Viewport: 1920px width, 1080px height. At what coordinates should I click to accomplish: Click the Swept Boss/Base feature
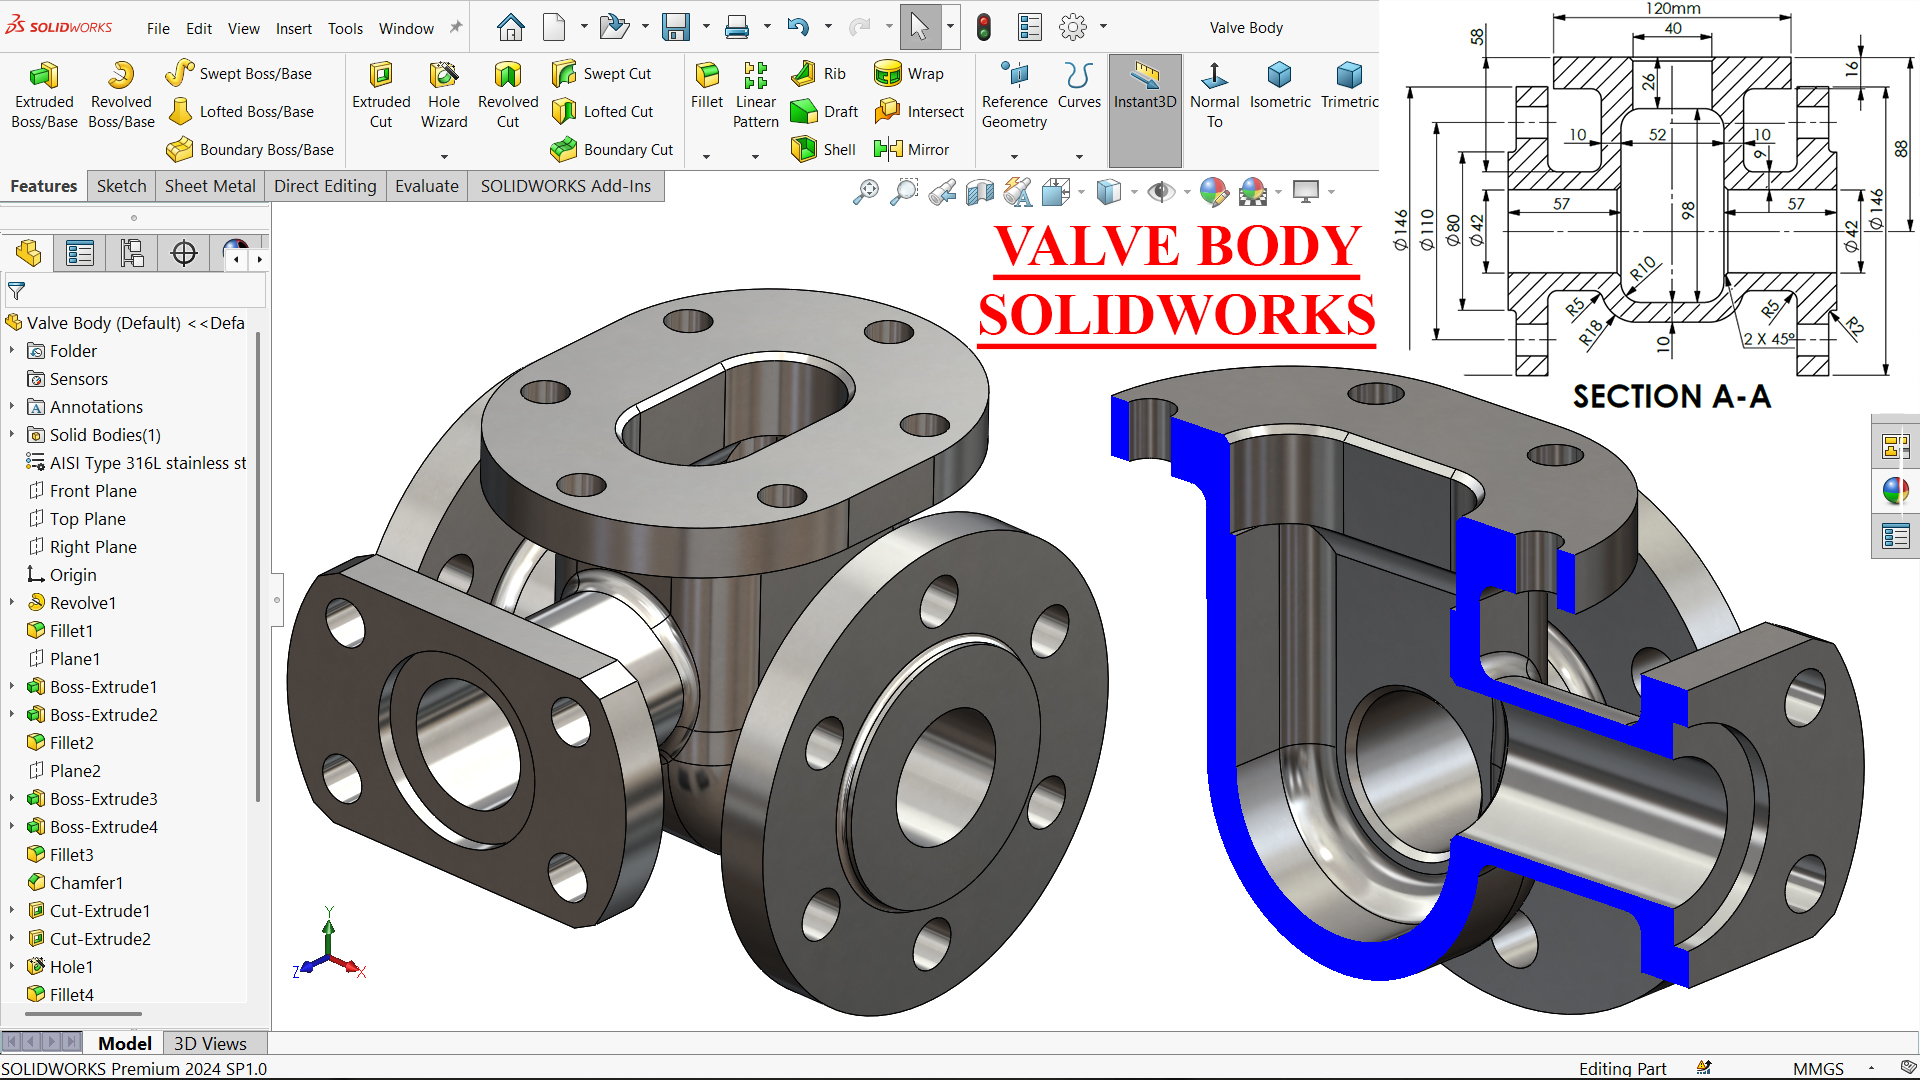click(239, 73)
